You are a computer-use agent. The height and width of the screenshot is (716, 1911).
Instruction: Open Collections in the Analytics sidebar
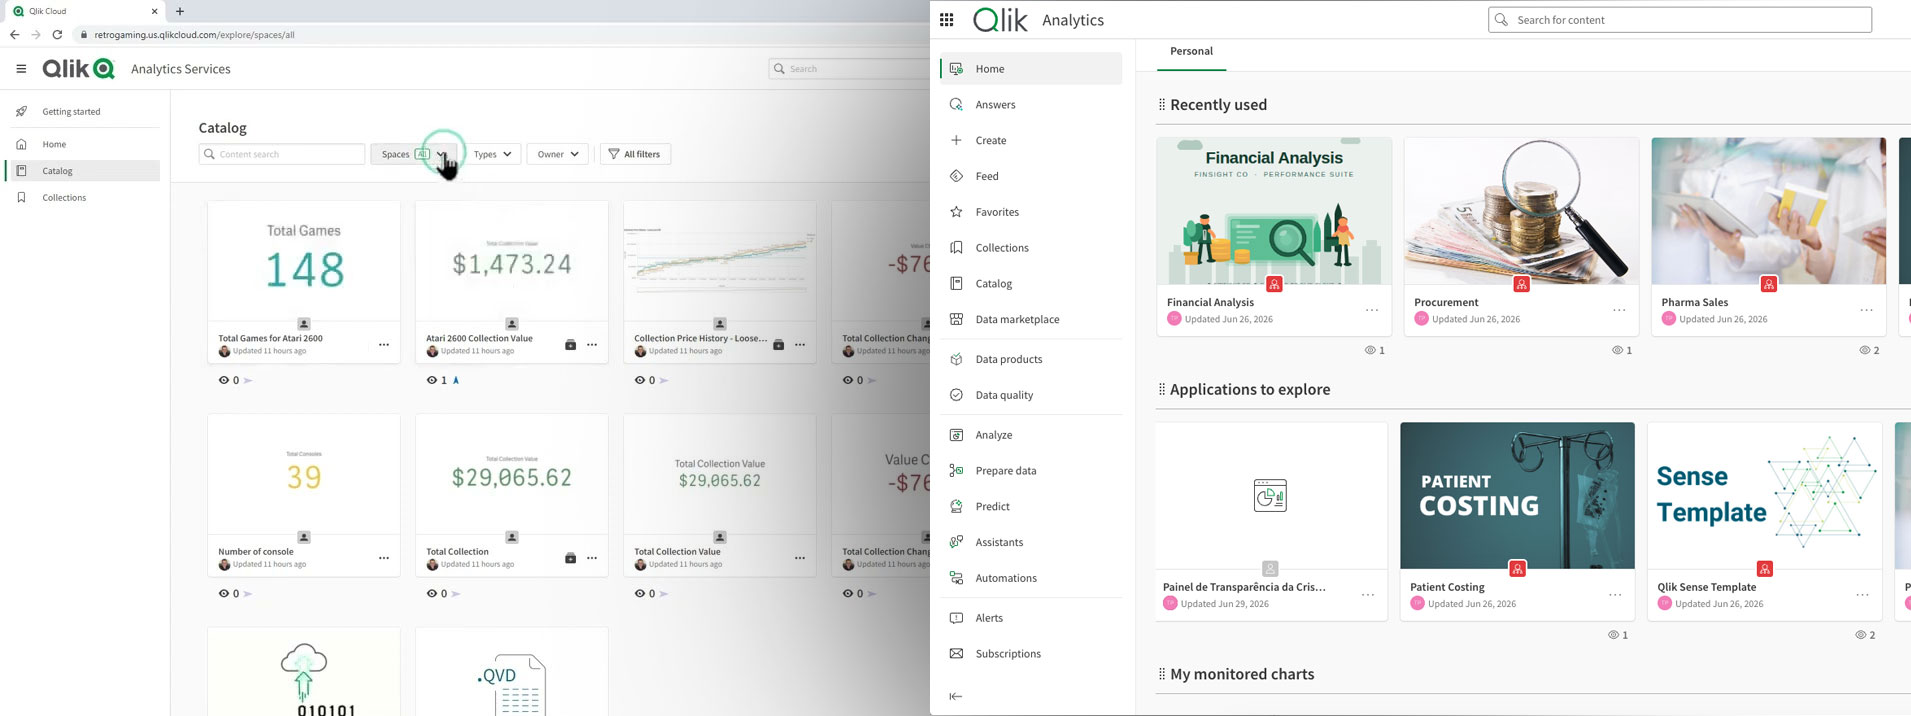coord(1031,248)
